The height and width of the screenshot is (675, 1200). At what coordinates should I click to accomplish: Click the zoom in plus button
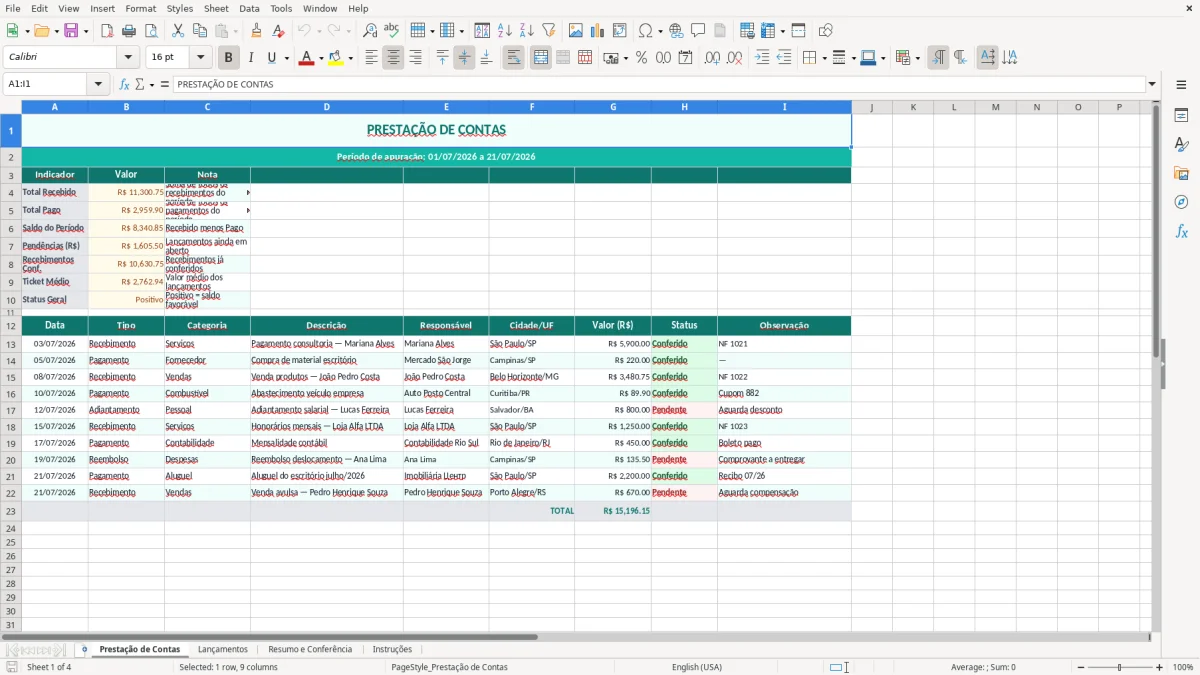pos(1160,667)
